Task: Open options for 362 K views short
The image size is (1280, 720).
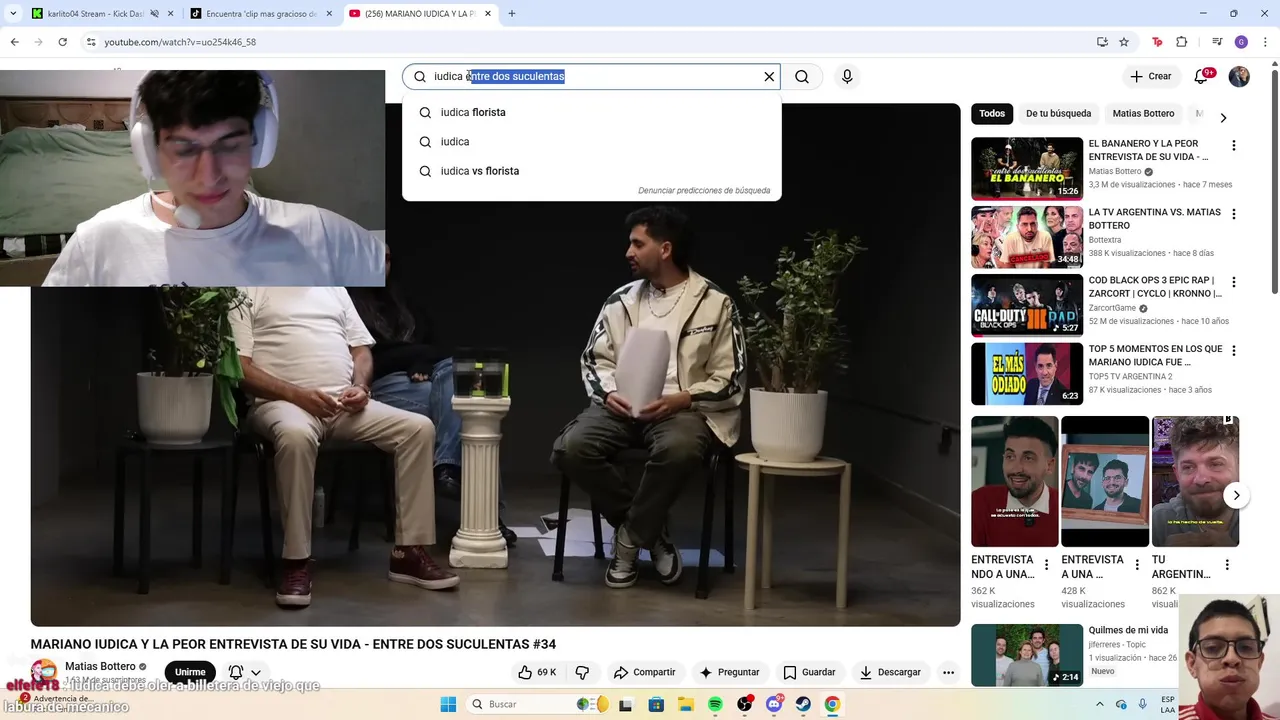Action: (x=1047, y=565)
